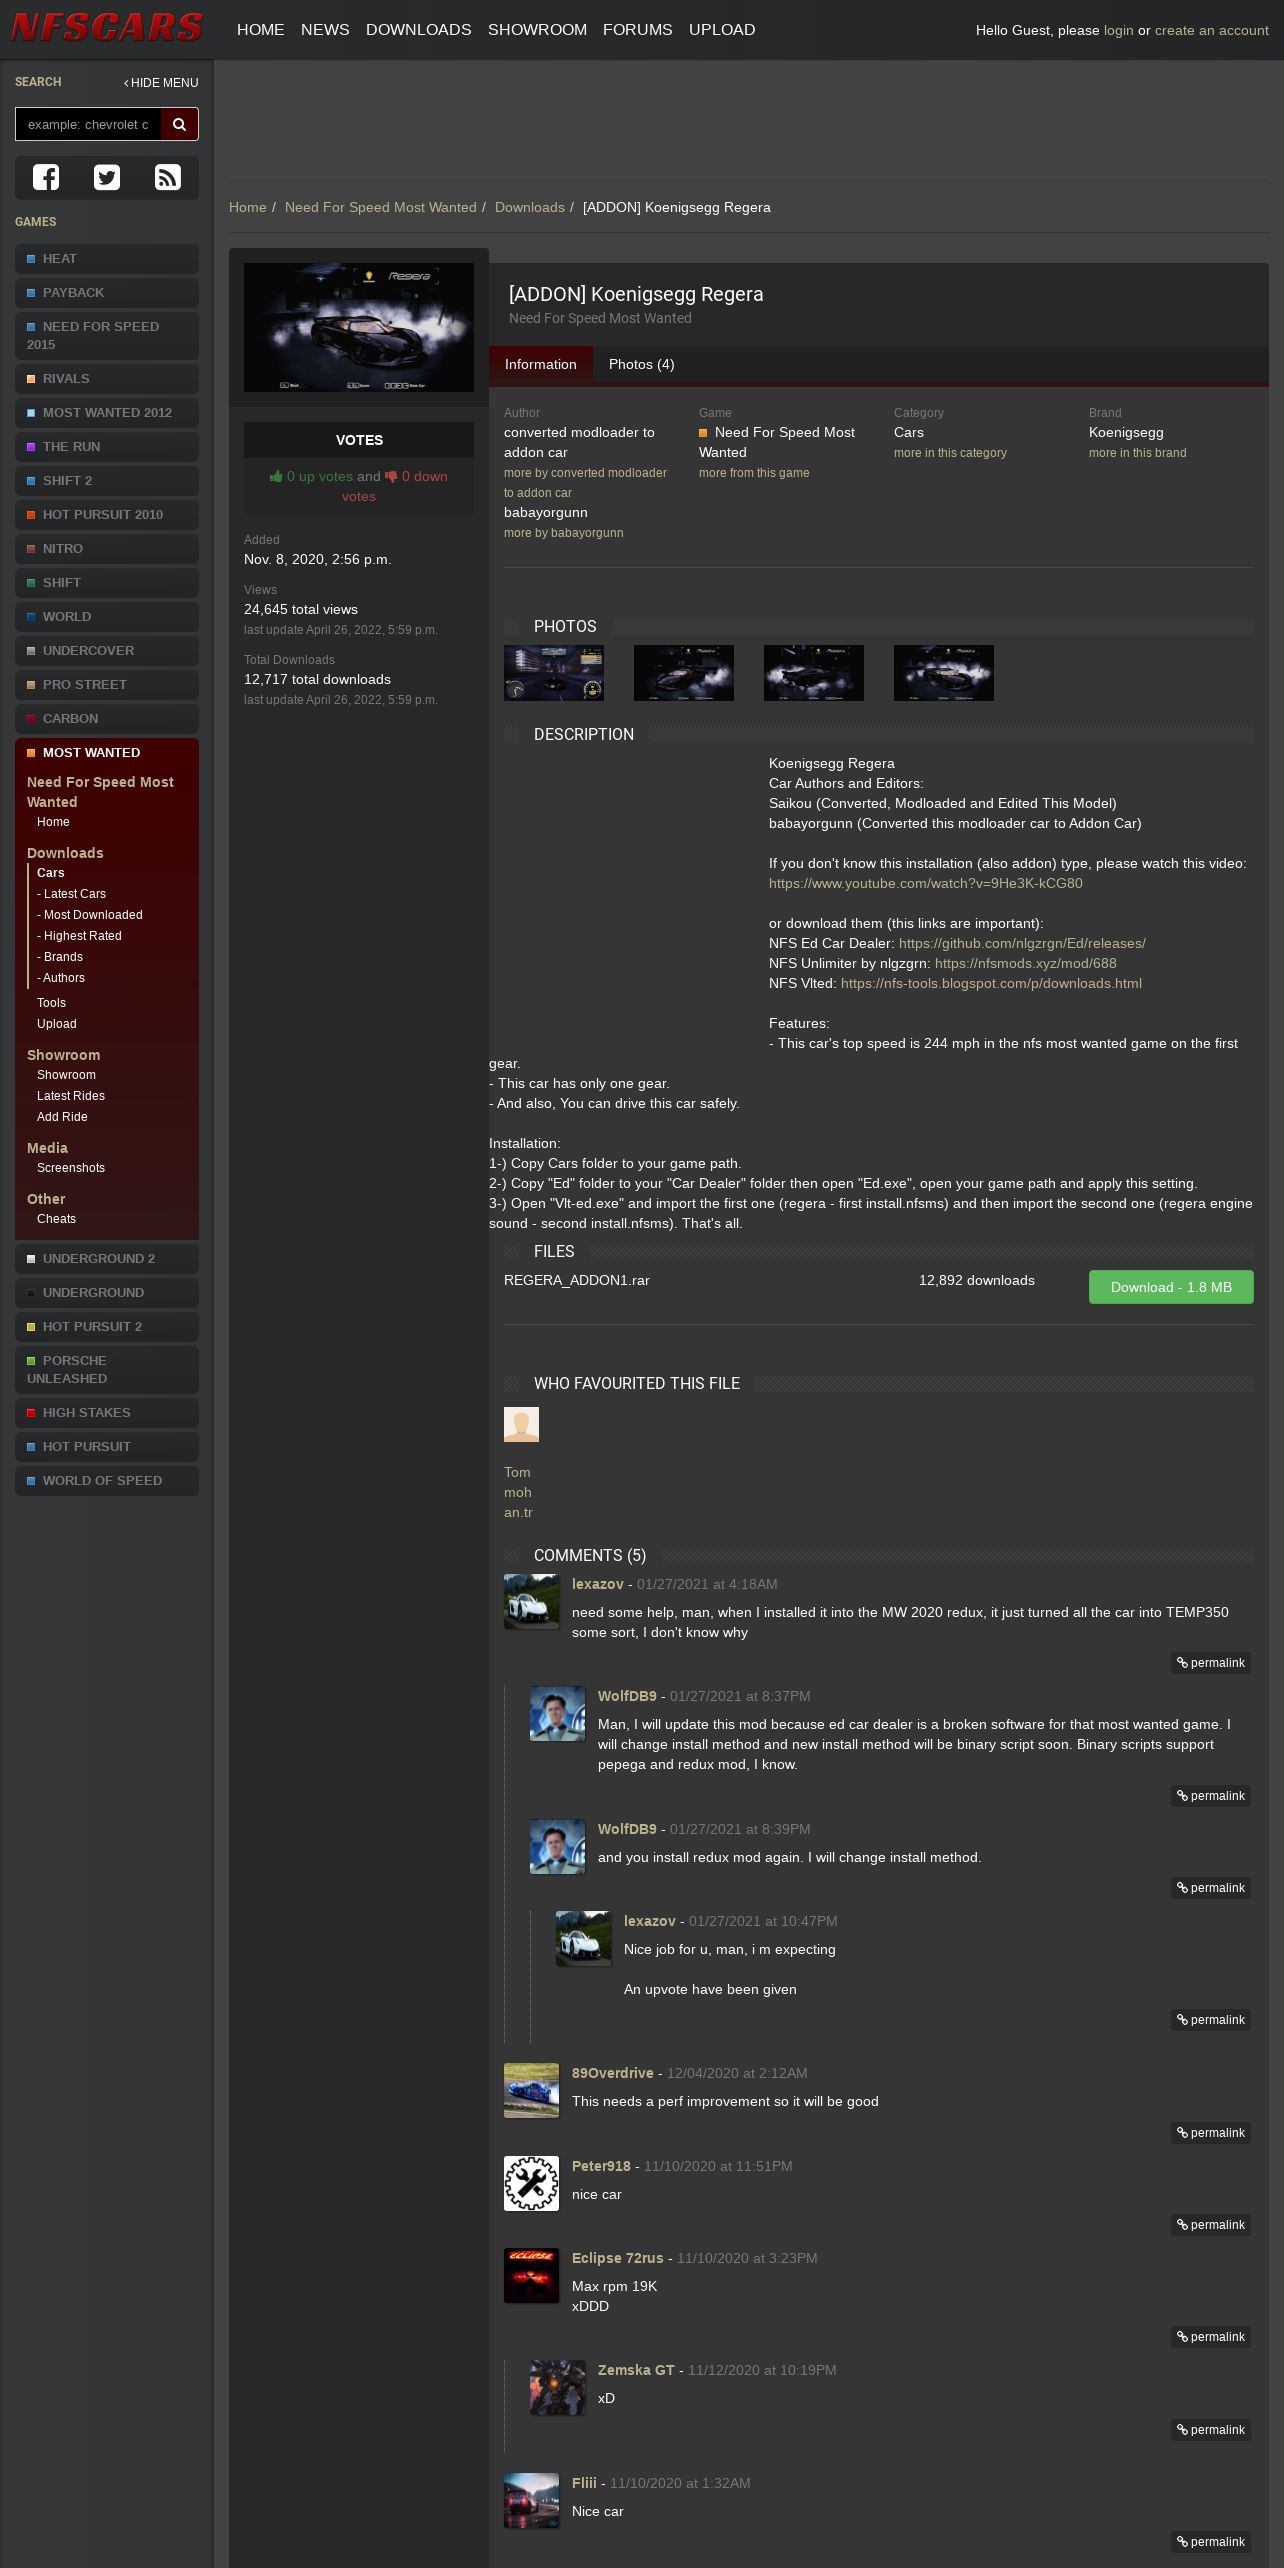
Task: Click the search magnifier button
Action: 180,124
